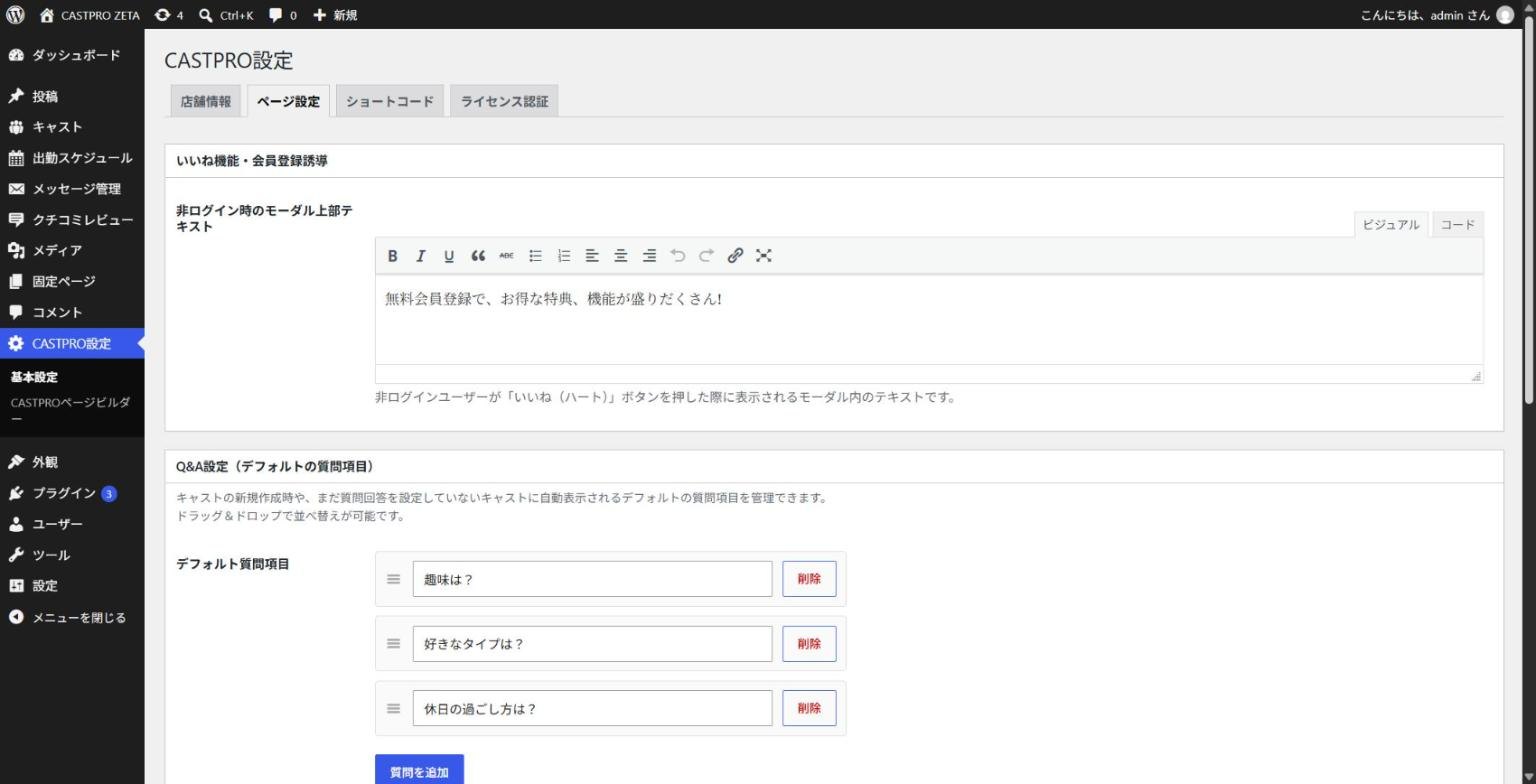Open the updates indicator showing 4
Screen dimensions: 1536x784
tap(169, 15)
